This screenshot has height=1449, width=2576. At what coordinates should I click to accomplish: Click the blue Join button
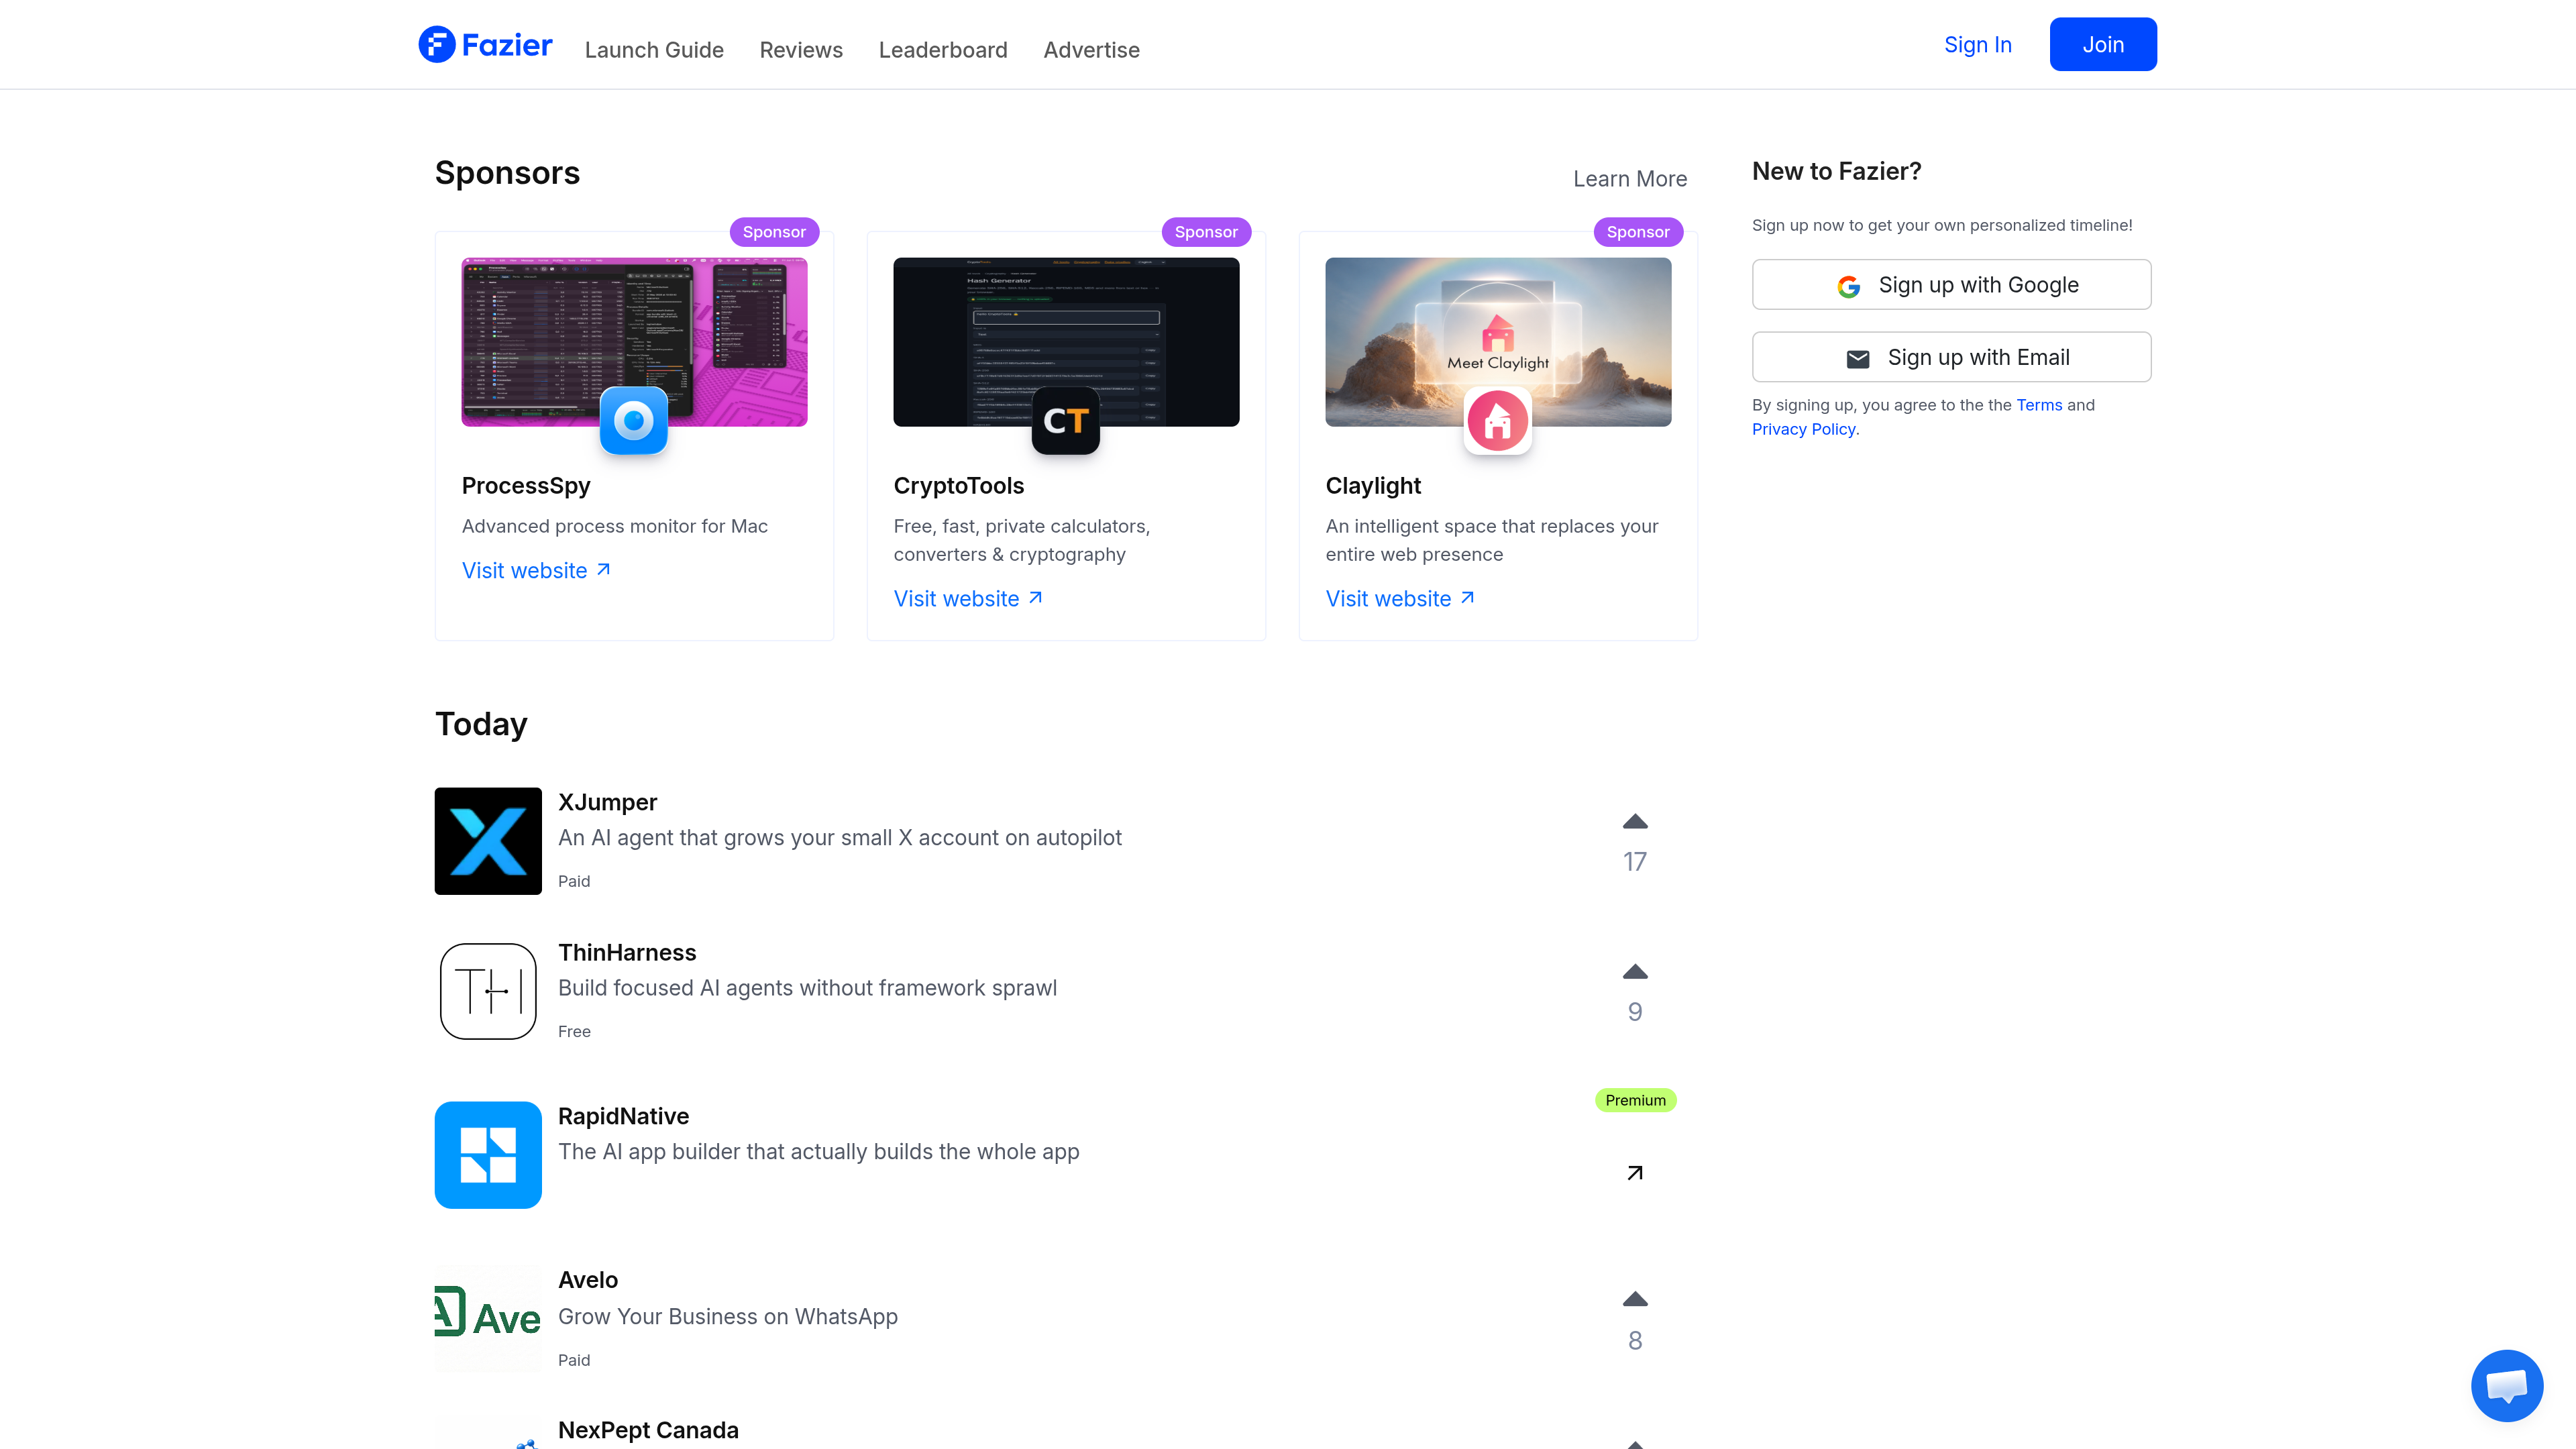2103,44
